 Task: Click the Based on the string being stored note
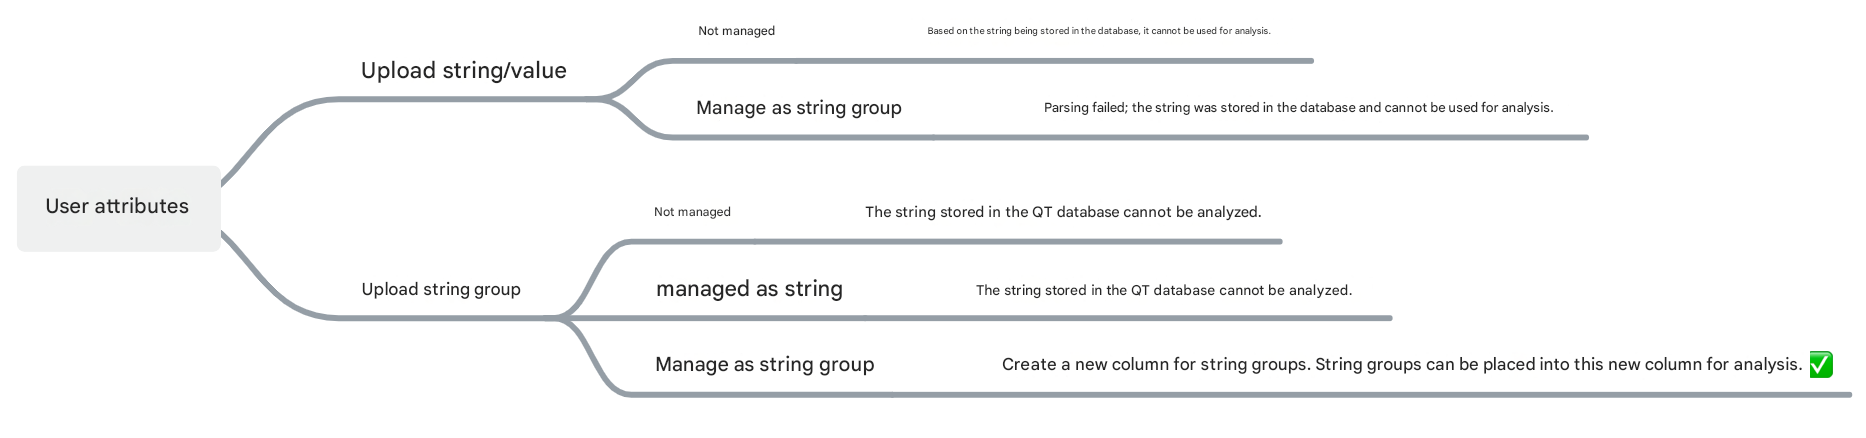pos(1099,31)
